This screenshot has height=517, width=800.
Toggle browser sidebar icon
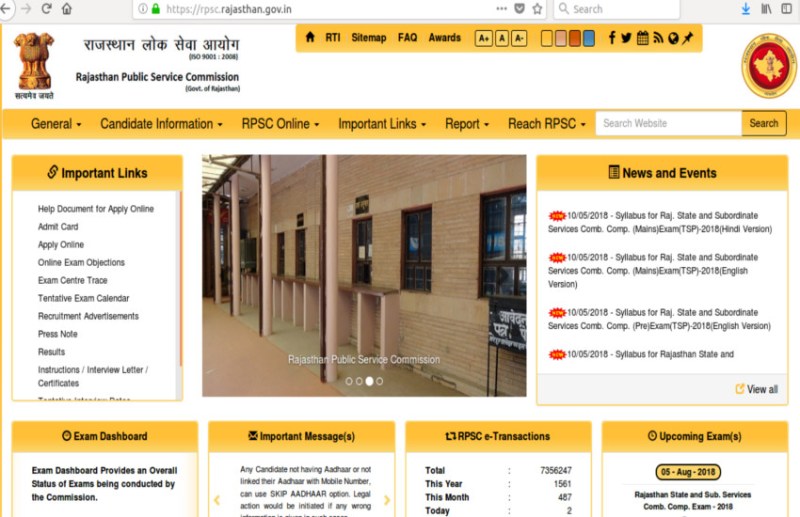(787, 9)
